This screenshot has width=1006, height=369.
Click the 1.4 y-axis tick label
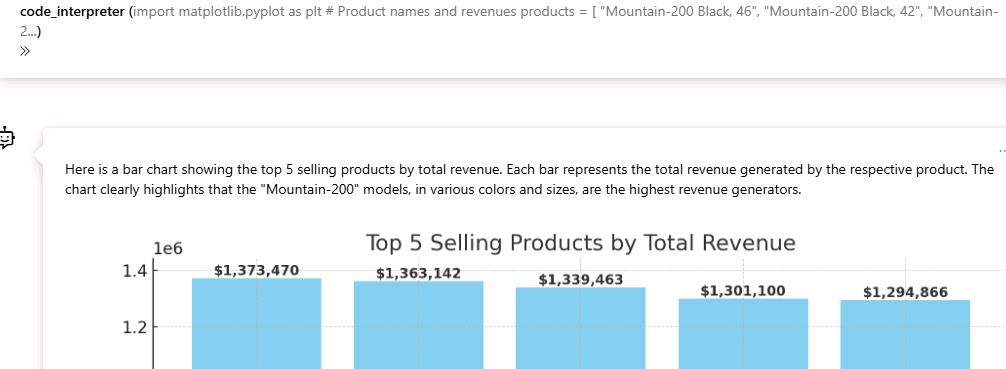pyautogui.click(x=135, y=271)
